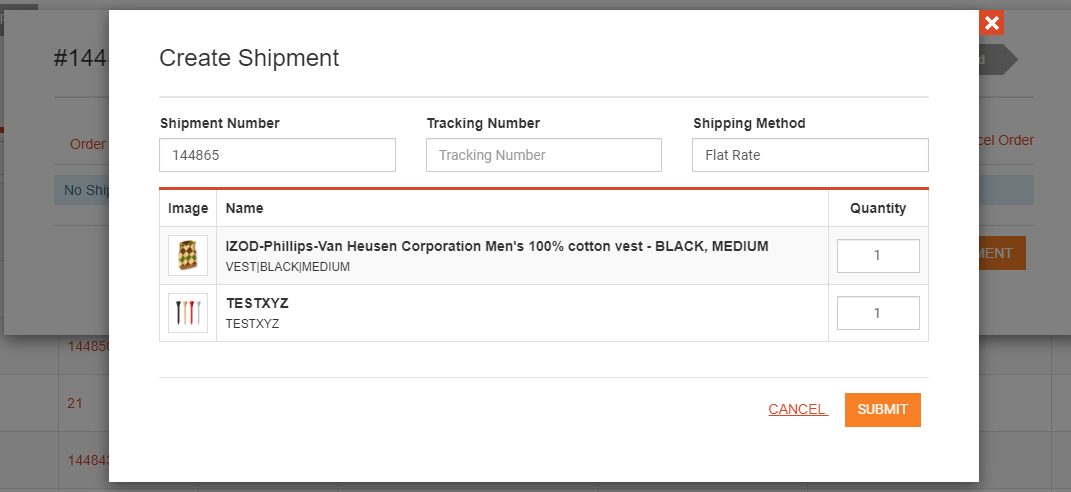Close the Create Shipment dialog with X
The height and width of the screenshot is (492, 1071).
[x=991, y=23]
